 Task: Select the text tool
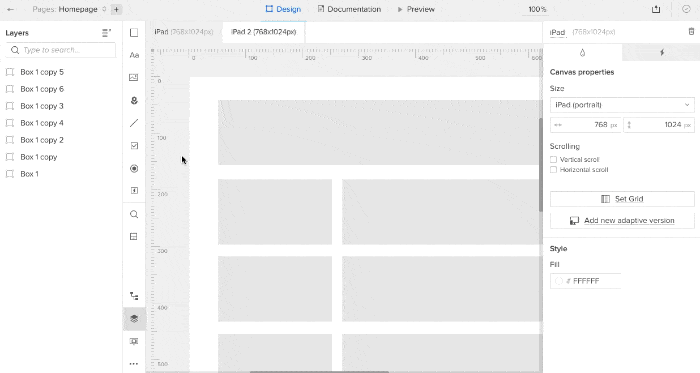[x=134, y=55]
